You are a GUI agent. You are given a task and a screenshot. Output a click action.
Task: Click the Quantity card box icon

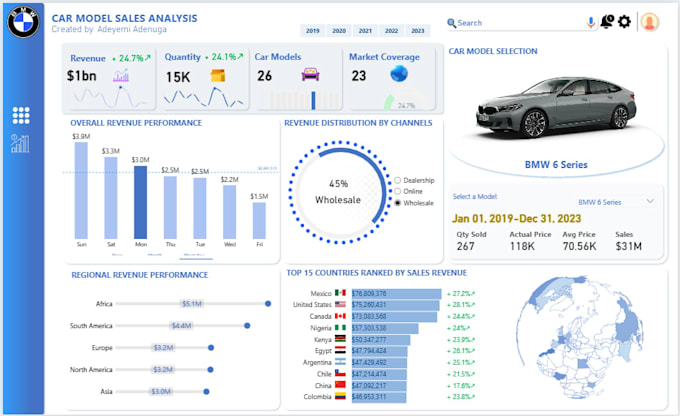(x=218, y=75)
